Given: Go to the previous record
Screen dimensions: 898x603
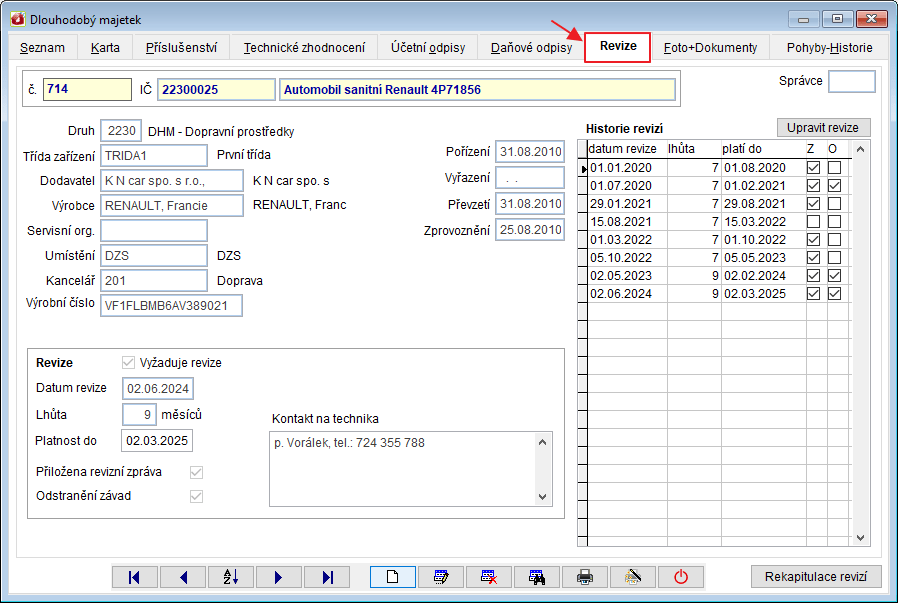Looking at the screenshot, I should click(183, 577).
